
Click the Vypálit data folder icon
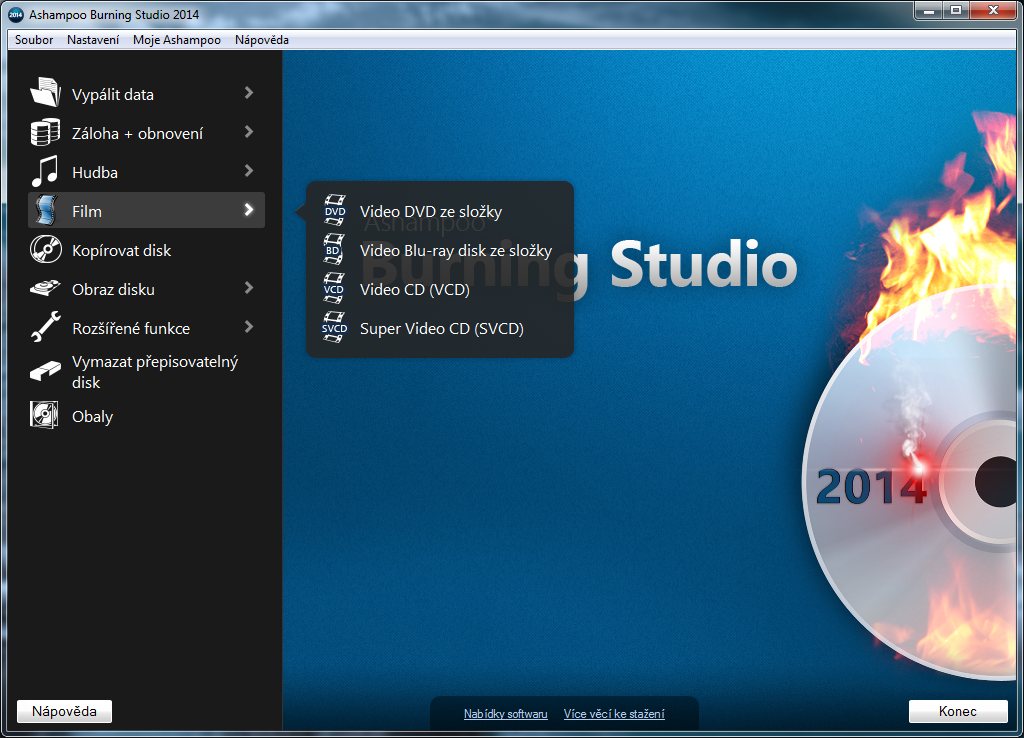click(45, 93)
